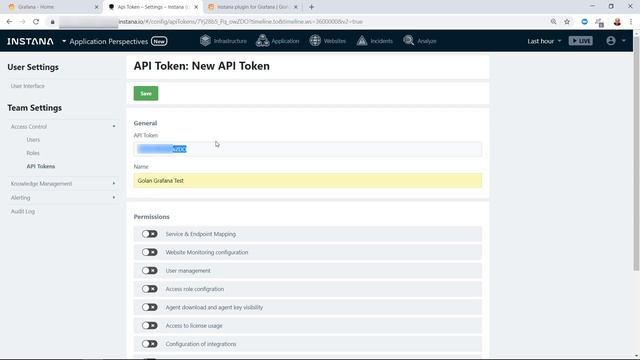This screenshot has height=360, width=640.
Task: Open the Application view icon
Action: (x=262, y=40)
